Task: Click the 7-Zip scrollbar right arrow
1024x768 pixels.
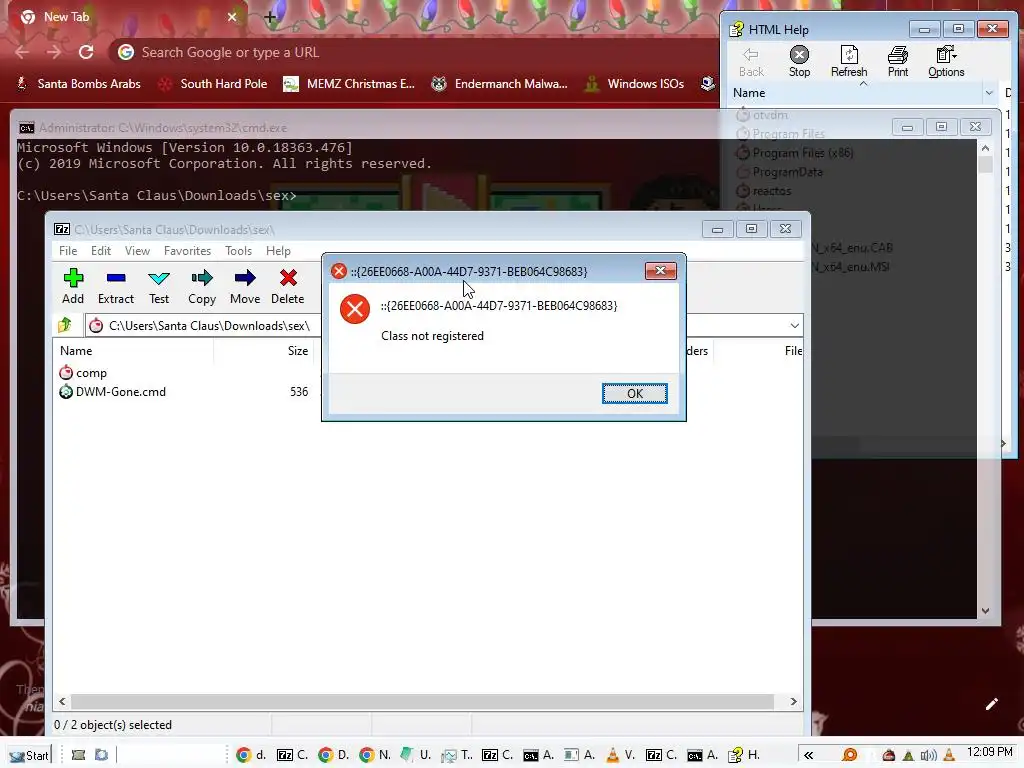Action: (x=793, y=701)
